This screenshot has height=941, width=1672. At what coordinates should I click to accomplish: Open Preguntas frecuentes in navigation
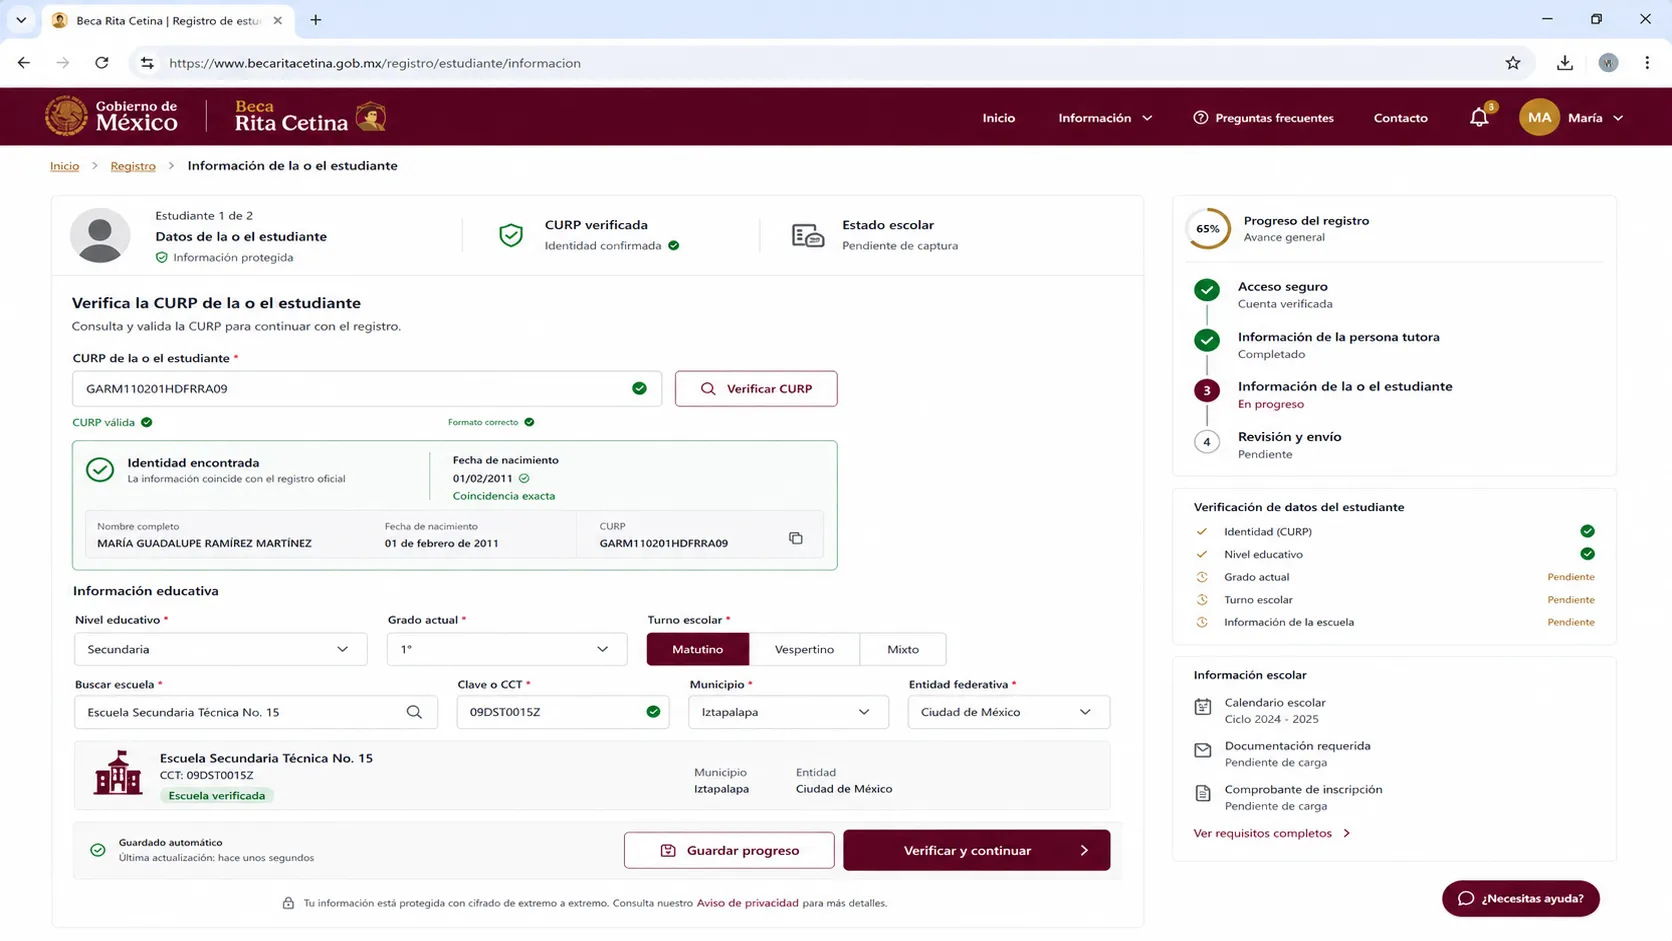tap(1263, 118)
